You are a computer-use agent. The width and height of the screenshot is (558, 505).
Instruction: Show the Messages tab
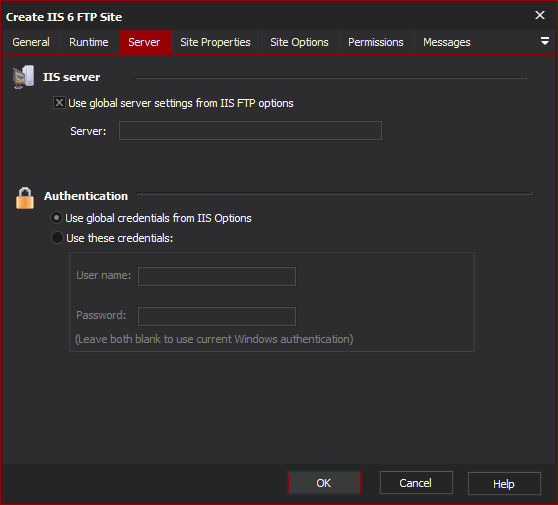[447, 42]
